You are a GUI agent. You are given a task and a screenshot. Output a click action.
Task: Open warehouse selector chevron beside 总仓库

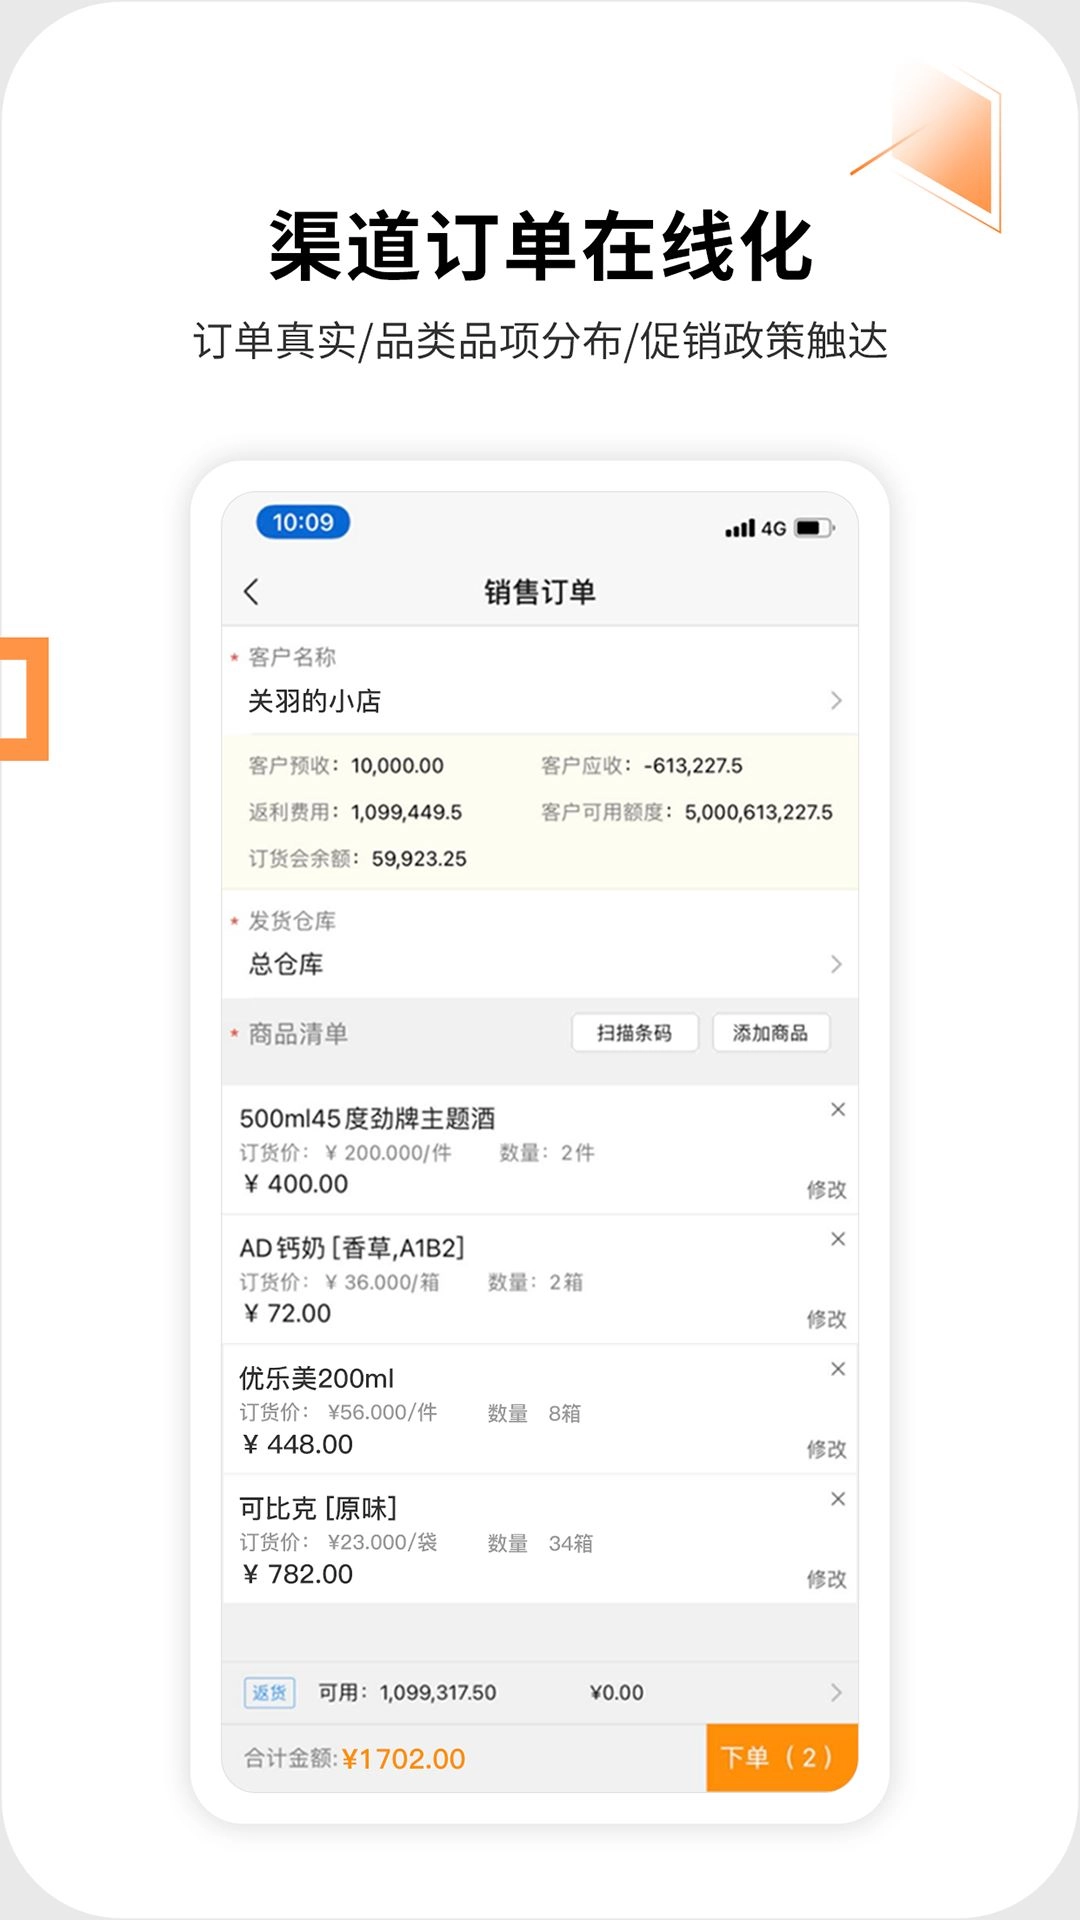pyautogui.click(x=836, y=965)
